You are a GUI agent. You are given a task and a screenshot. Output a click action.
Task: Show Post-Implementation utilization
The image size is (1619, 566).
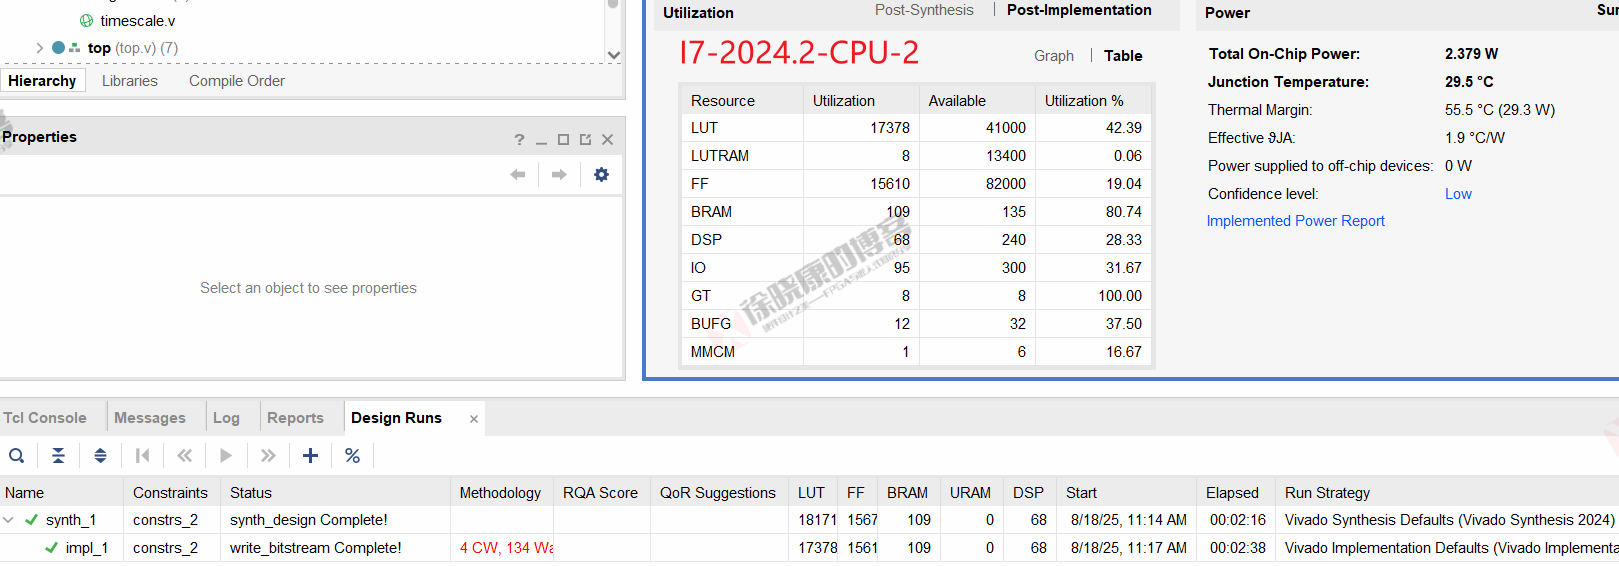(x=1079, y=10)
